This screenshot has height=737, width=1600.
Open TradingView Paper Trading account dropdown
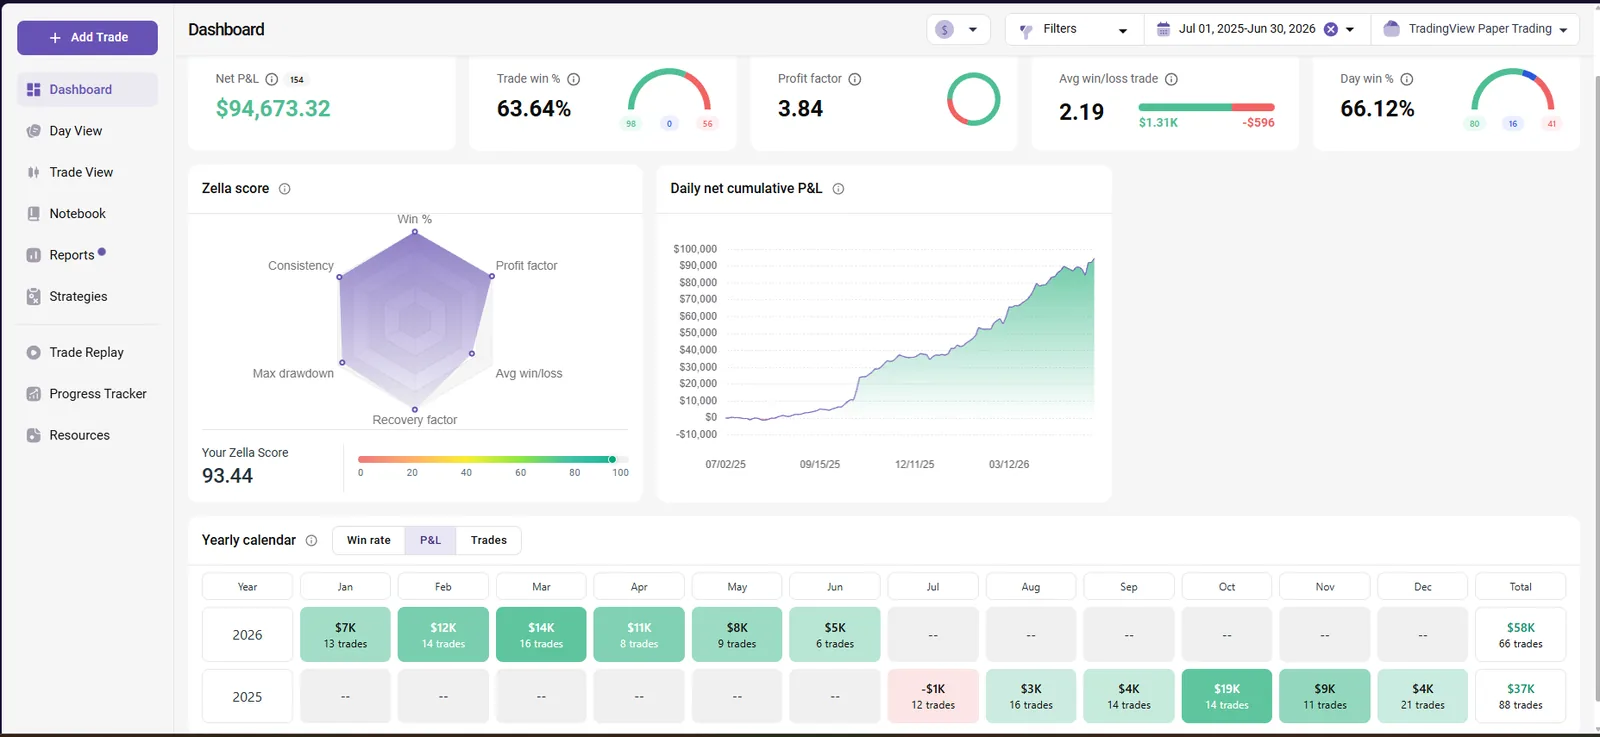pyautogui.click(x=1475, y=29)
